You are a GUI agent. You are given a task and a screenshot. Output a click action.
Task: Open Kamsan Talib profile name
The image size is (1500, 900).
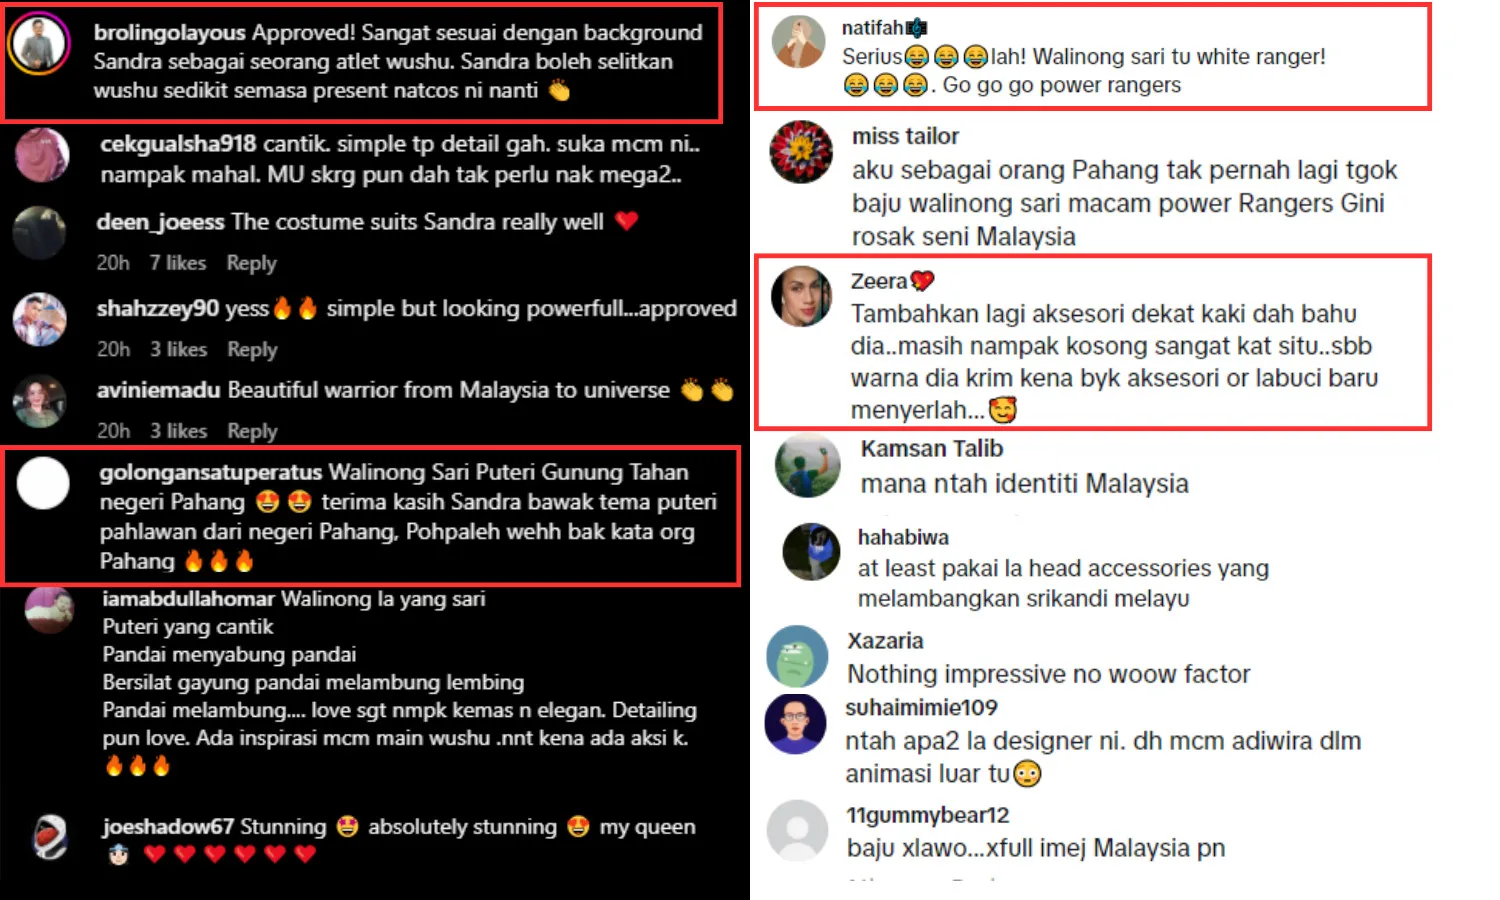[x=931, y=449]
